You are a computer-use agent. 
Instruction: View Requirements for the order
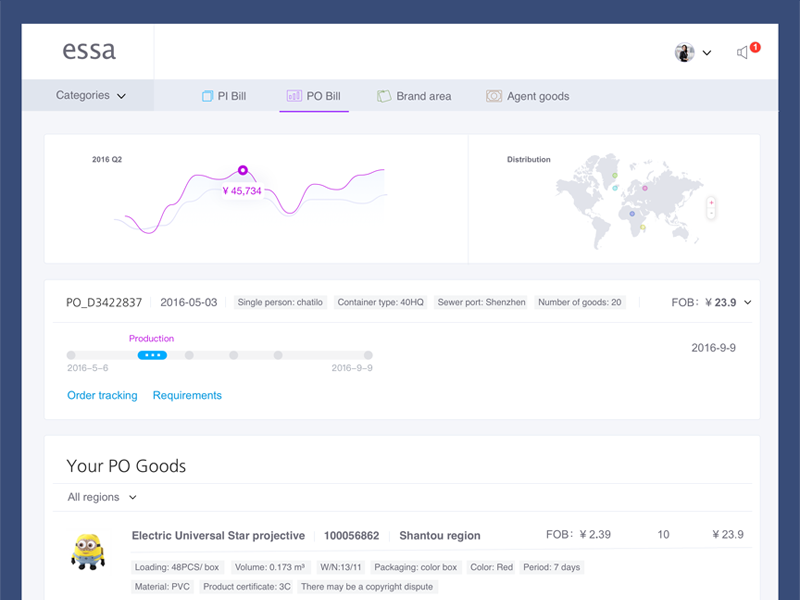pos(187,395)
